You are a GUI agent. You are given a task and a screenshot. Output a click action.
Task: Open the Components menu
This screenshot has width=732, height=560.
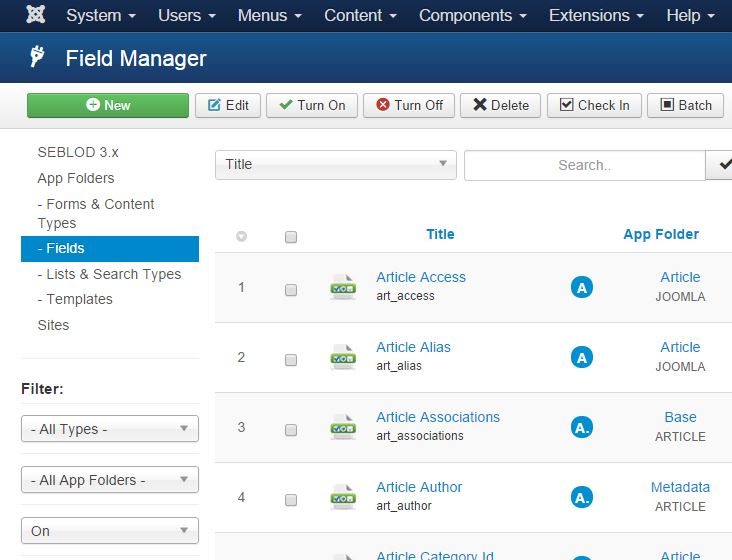pyautogui.click(x=473, y=15)
